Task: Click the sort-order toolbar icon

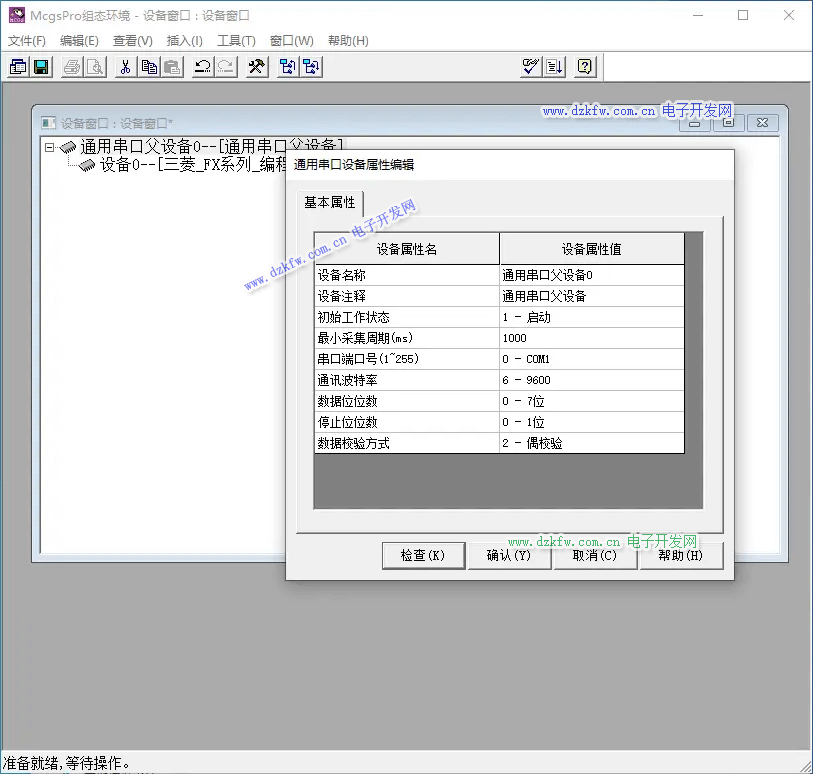Action: pos(554,67)
